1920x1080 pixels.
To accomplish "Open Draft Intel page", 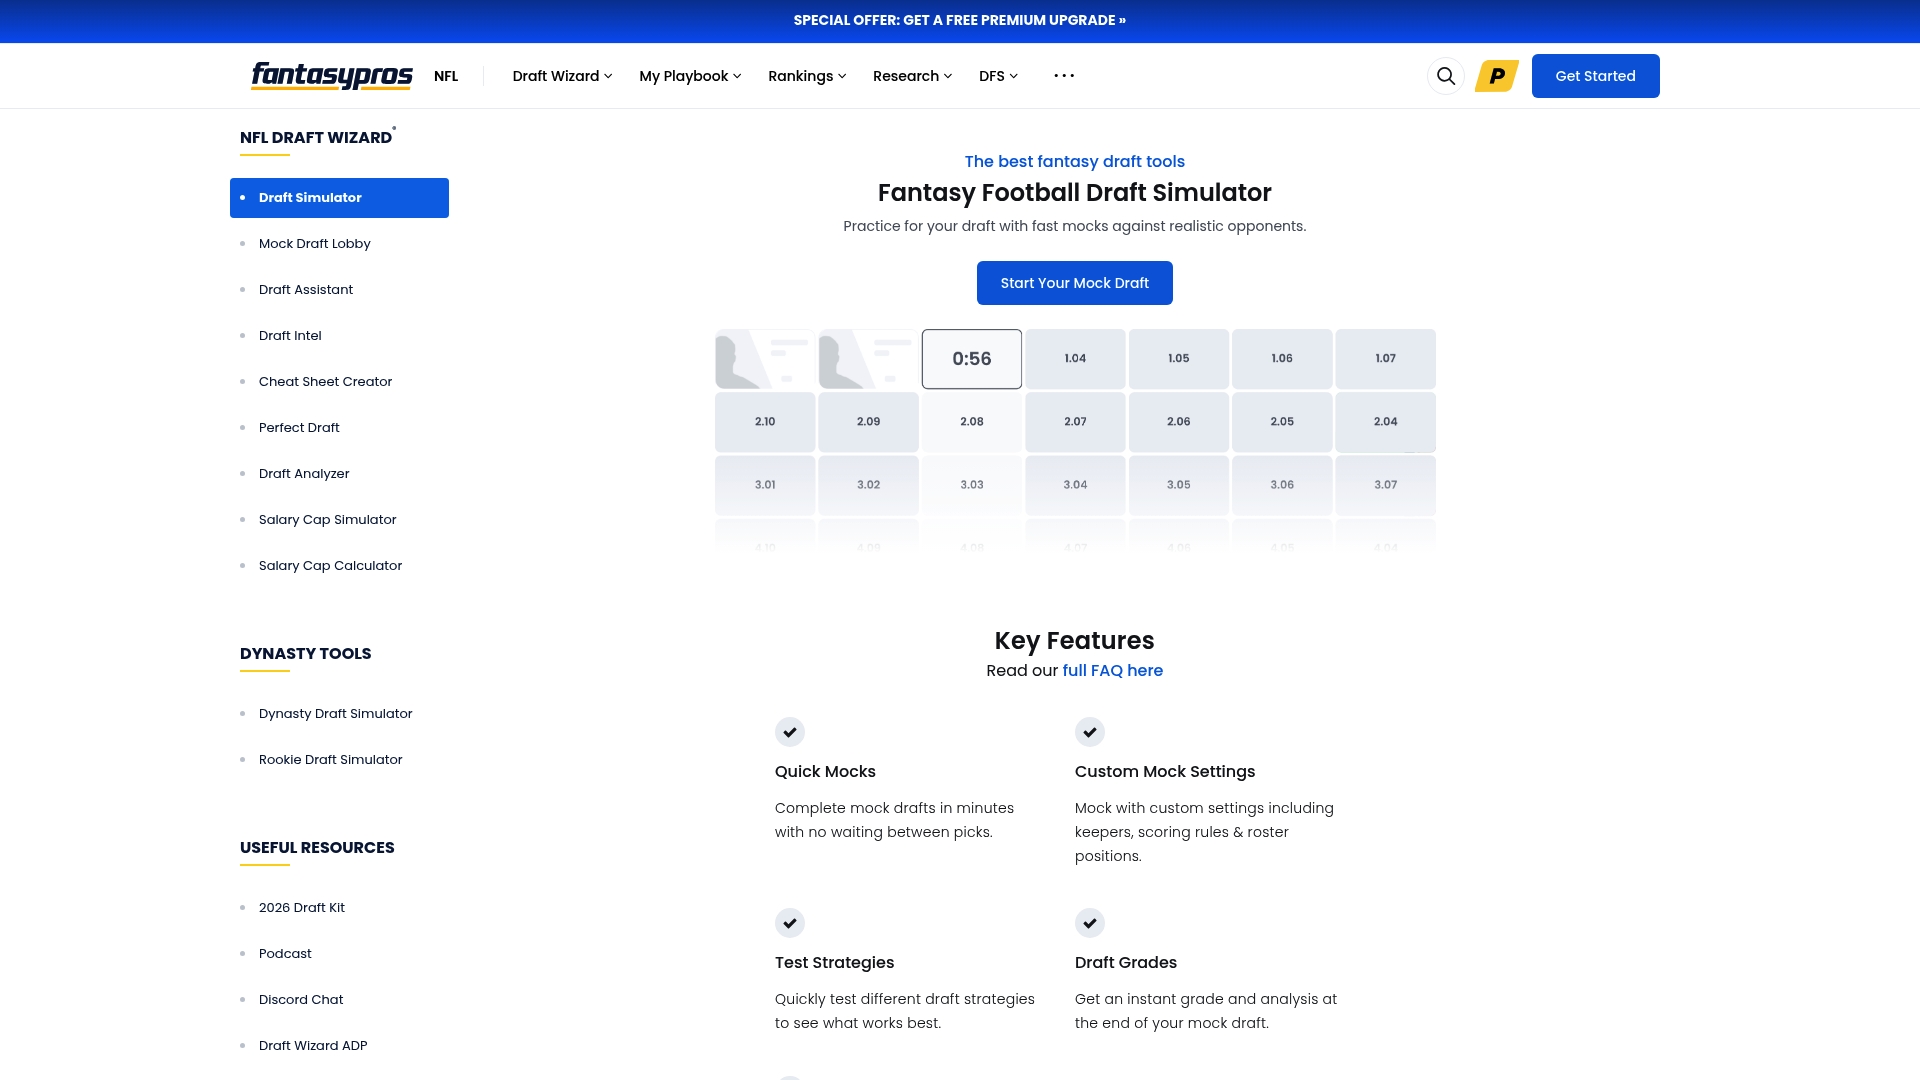I will coord(290,336).
